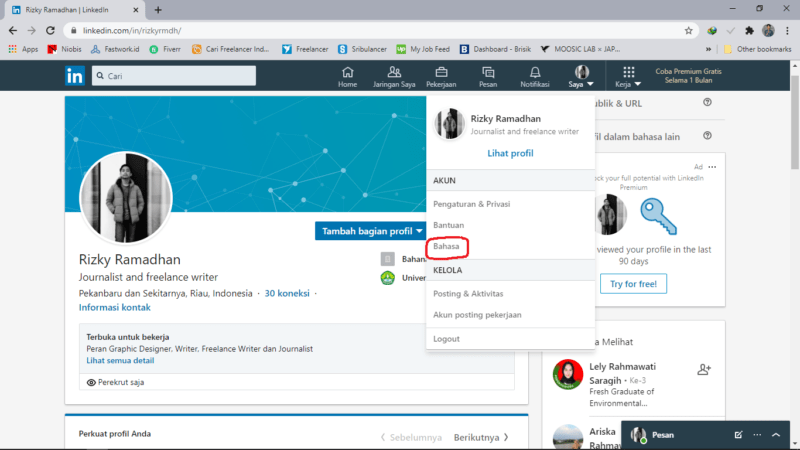The image size is (800, 450).
Task: Click the LinkedIn logo icon
Action: click(x=74, y=76)
